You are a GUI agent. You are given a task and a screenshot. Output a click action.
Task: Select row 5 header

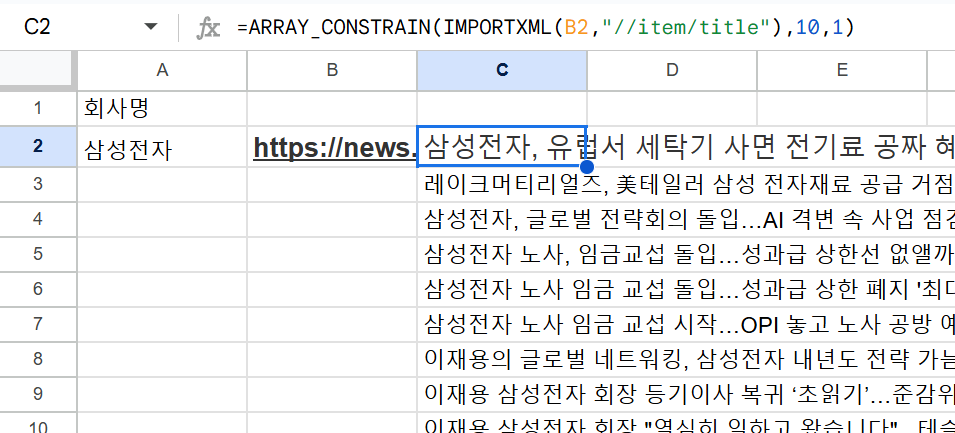pos(38,254)
